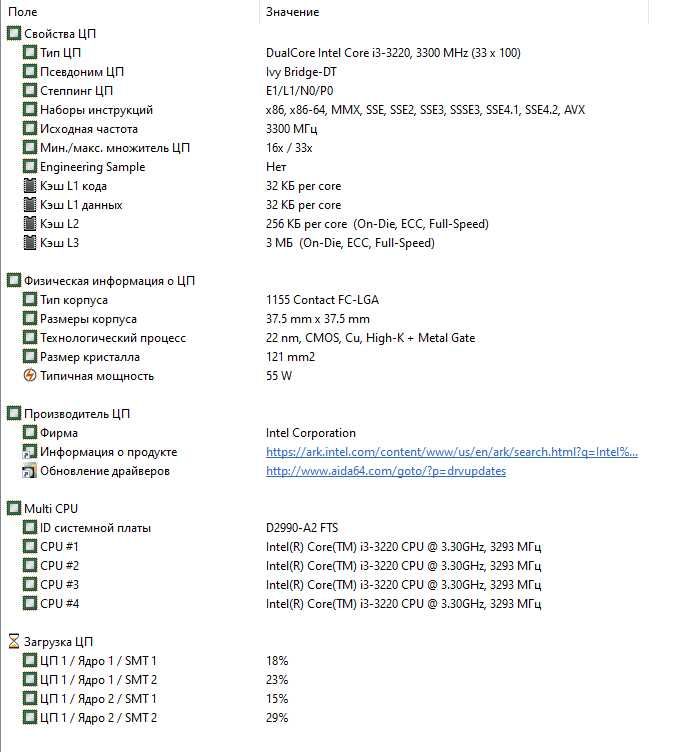Click the 'Физическая информация о ЦП' section icon
The image size is (676, 752).
[14, 281]
